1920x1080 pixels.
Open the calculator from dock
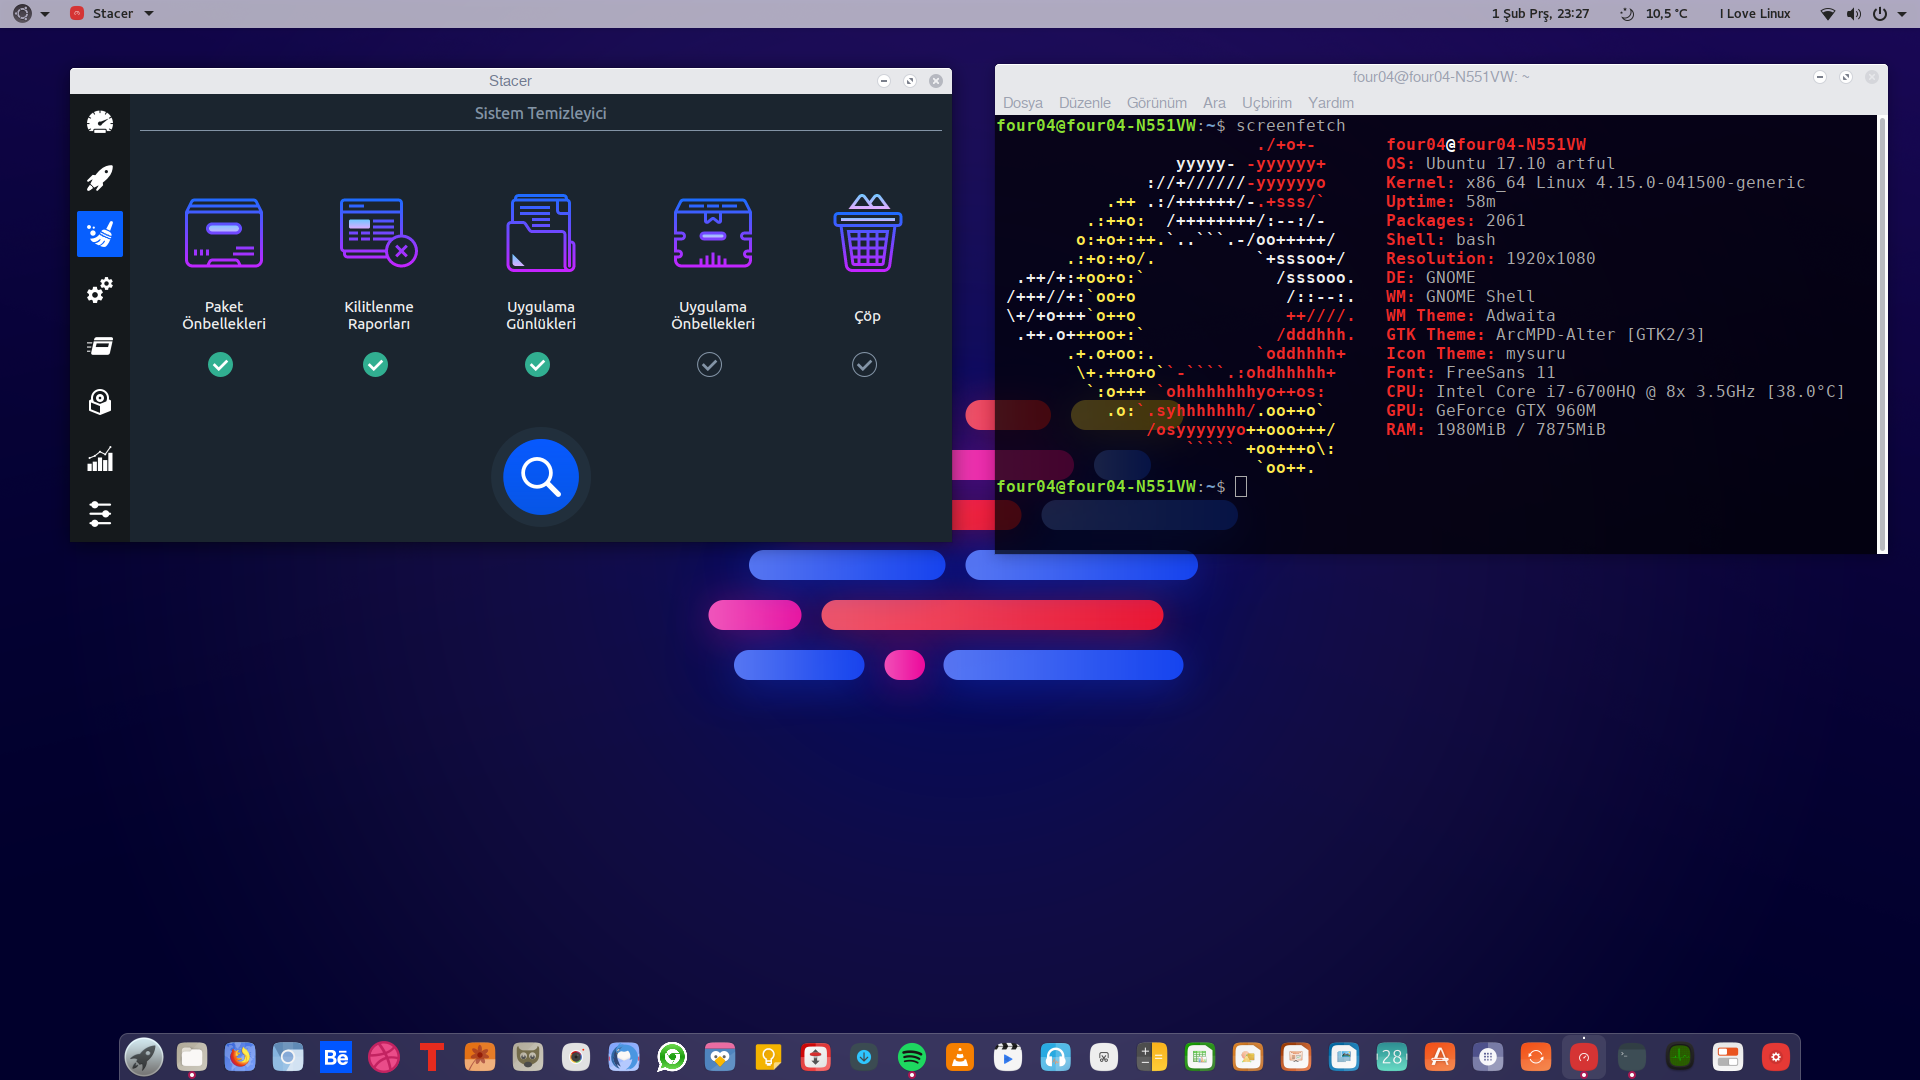[1152, 1057]
